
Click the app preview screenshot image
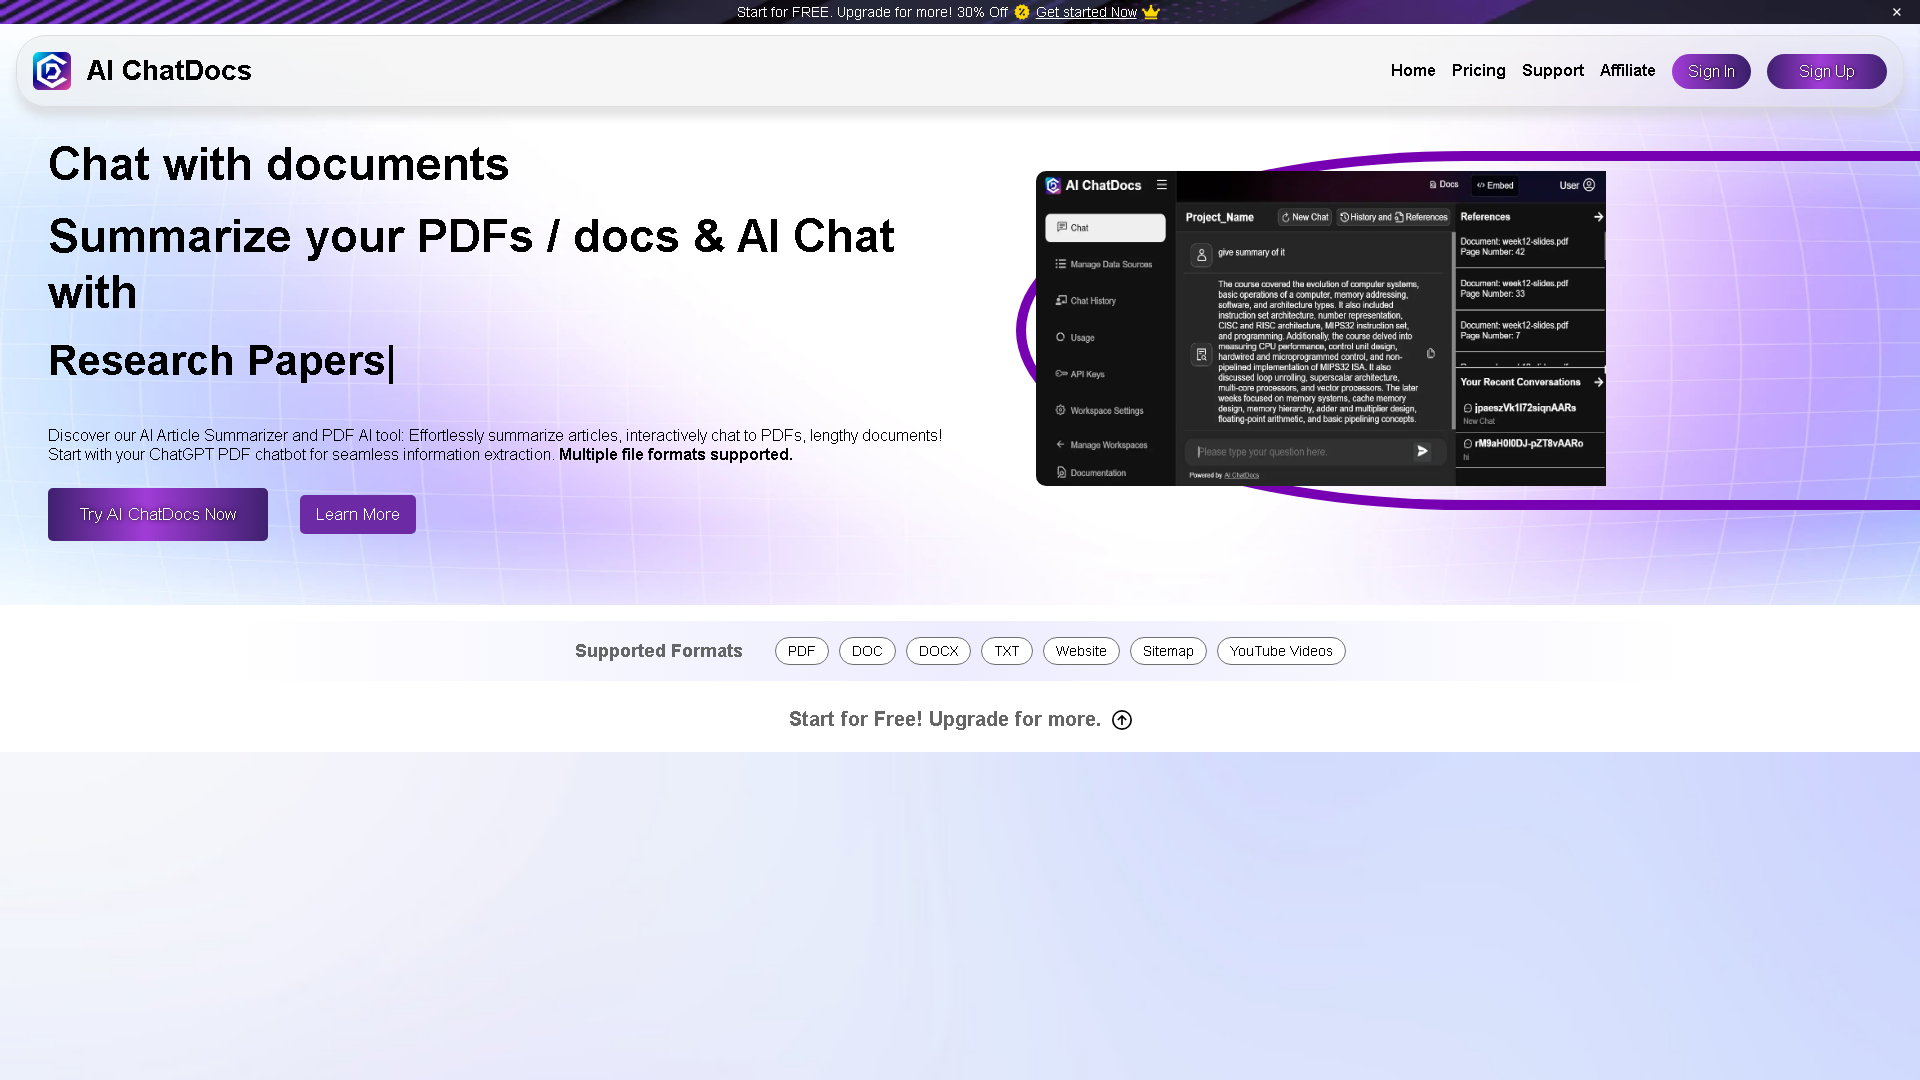click(1320, 328)
